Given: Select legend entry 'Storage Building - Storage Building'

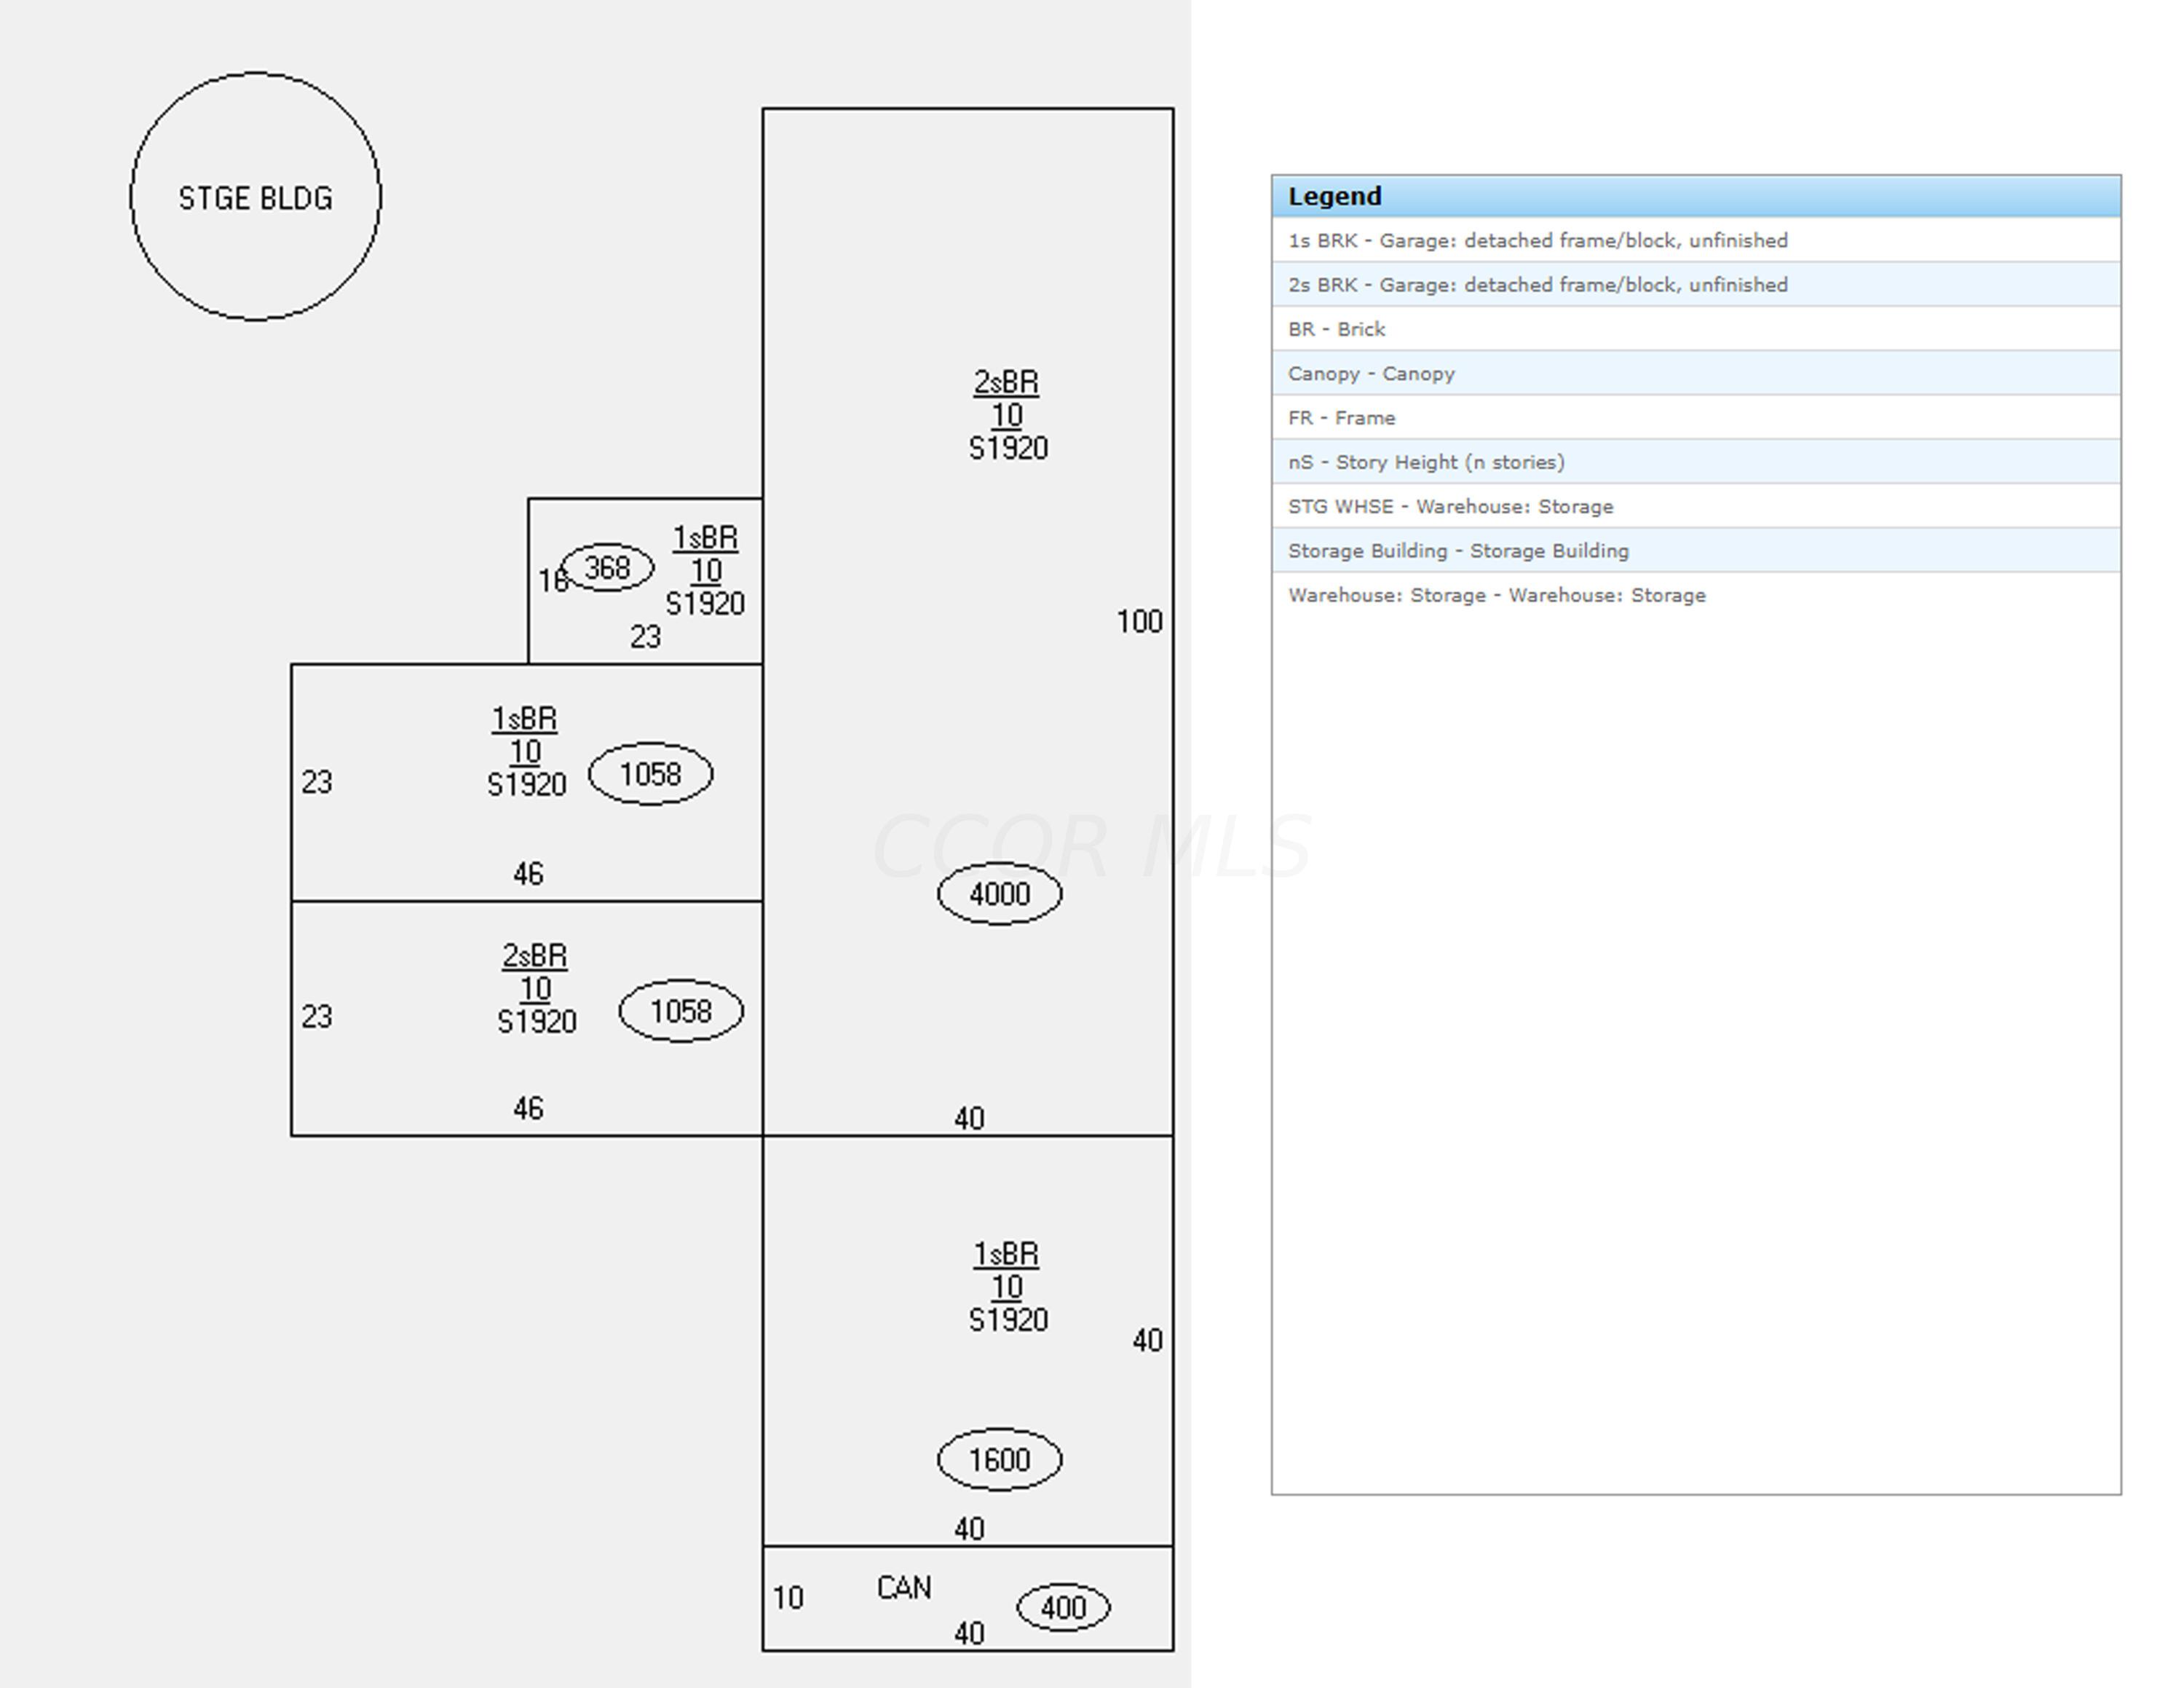Looking at the screenshot, I should (1696, 550).
